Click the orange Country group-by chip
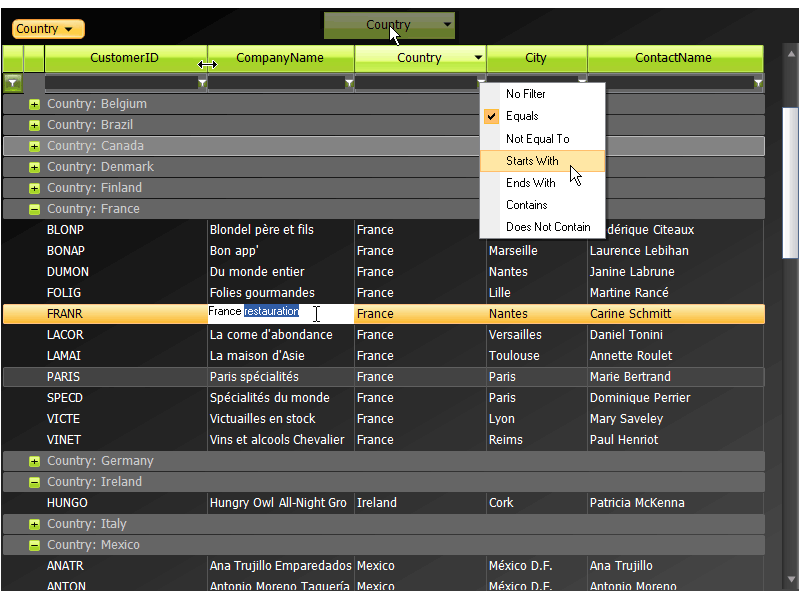 pos(48,29)
